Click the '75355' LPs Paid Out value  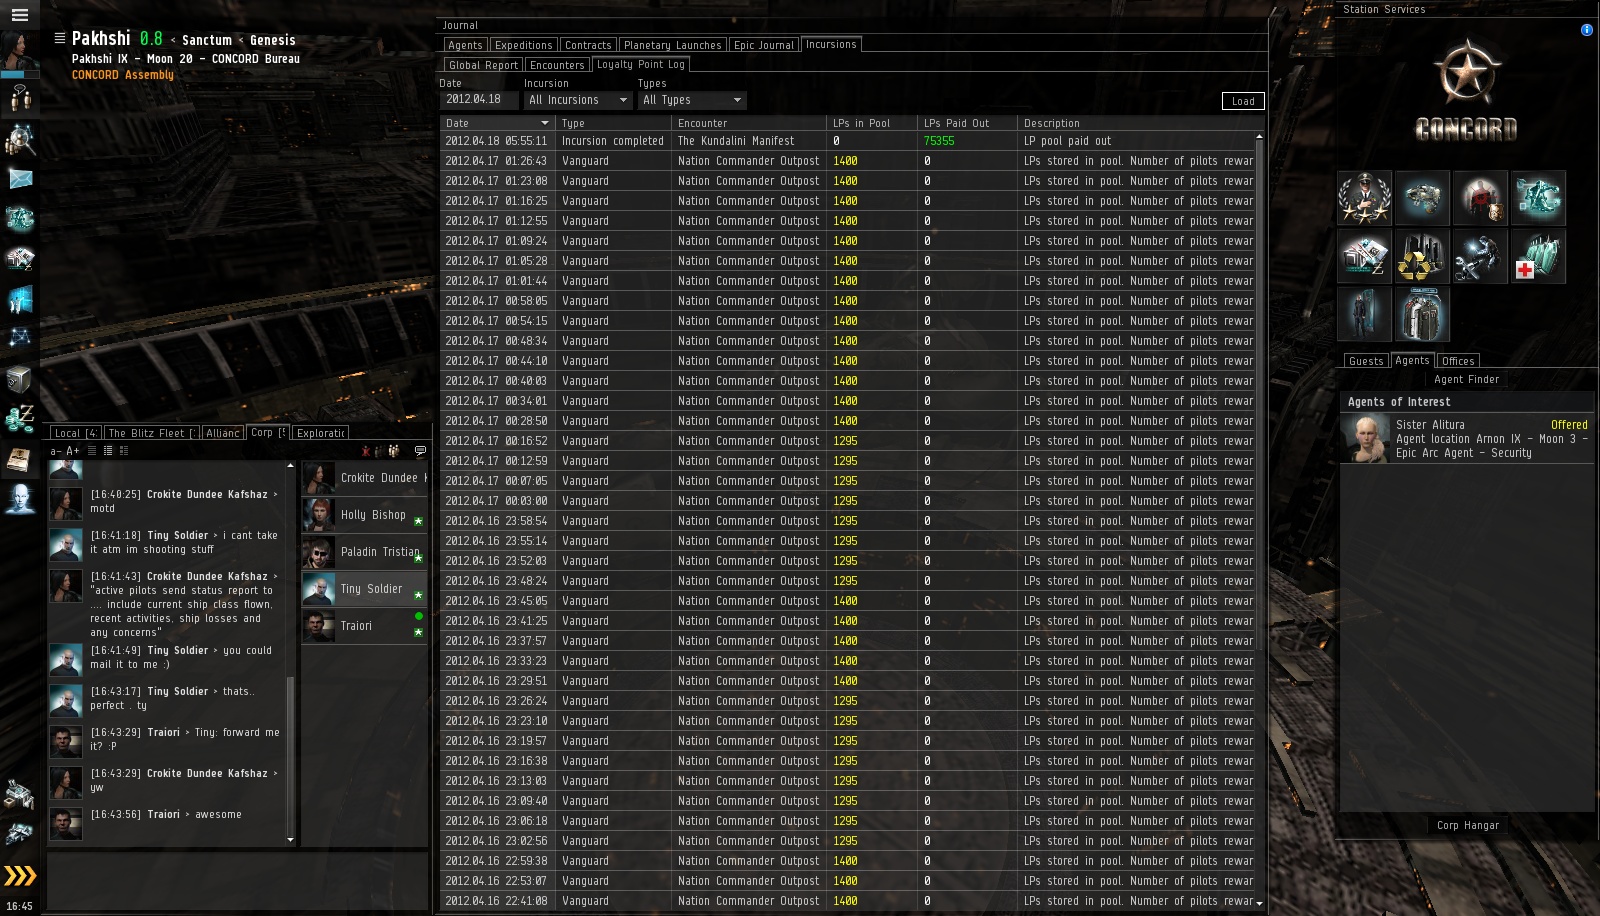tap(939, 141)
